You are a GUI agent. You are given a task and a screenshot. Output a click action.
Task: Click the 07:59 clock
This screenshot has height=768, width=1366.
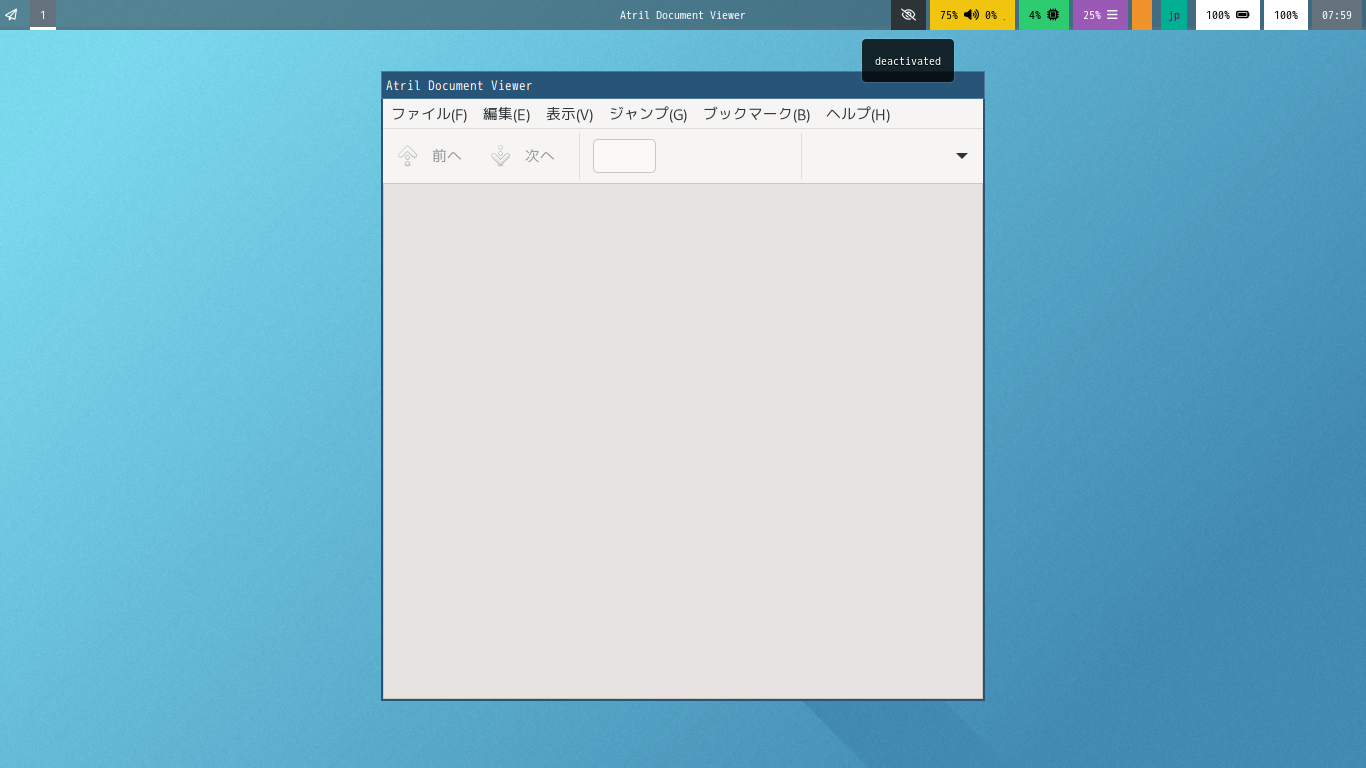(x=1337, y=15)
